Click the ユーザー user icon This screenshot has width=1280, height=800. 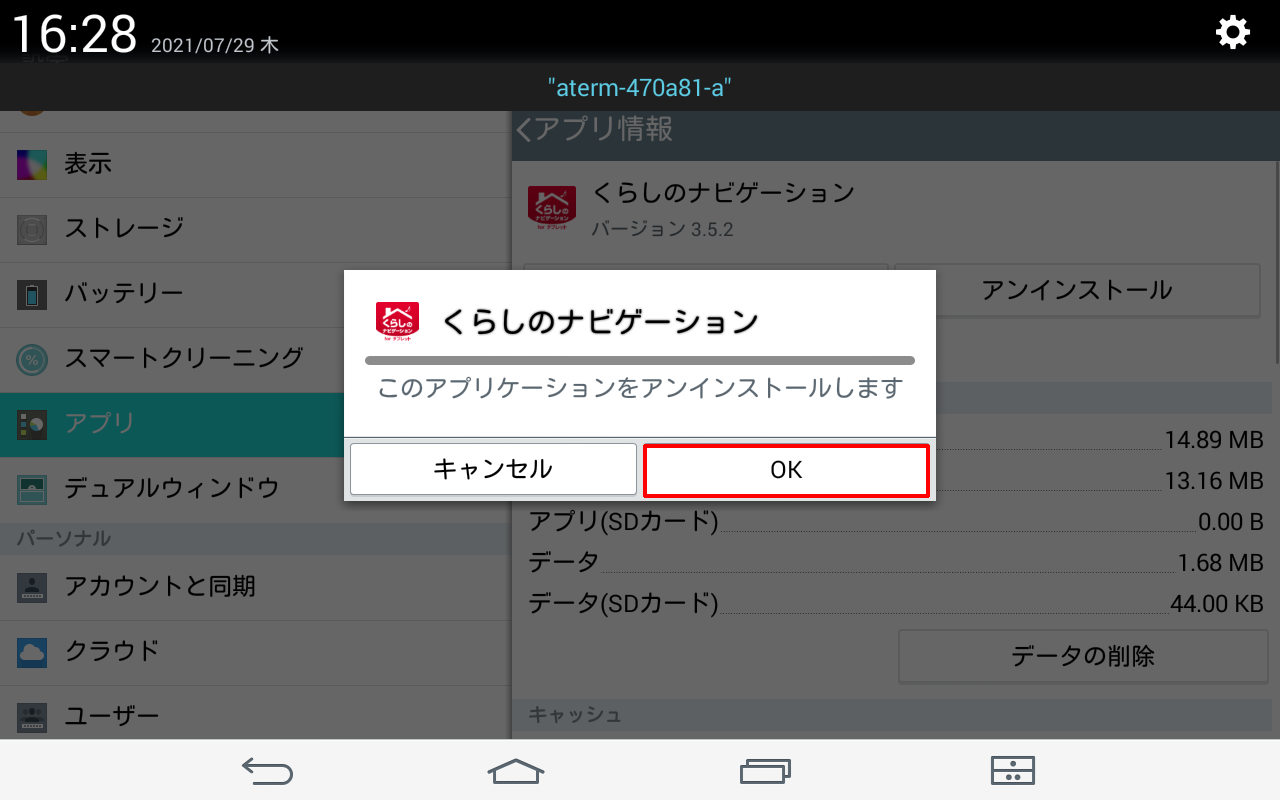32,718
